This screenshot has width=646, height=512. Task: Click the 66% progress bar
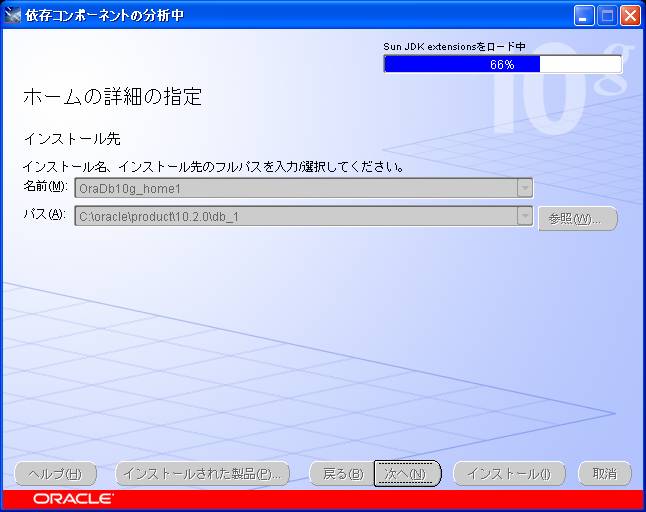point(503,64)
